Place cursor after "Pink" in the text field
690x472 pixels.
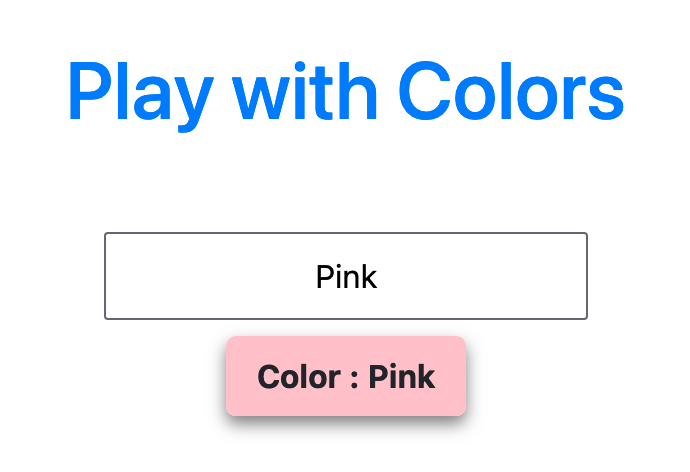[379, 277]
